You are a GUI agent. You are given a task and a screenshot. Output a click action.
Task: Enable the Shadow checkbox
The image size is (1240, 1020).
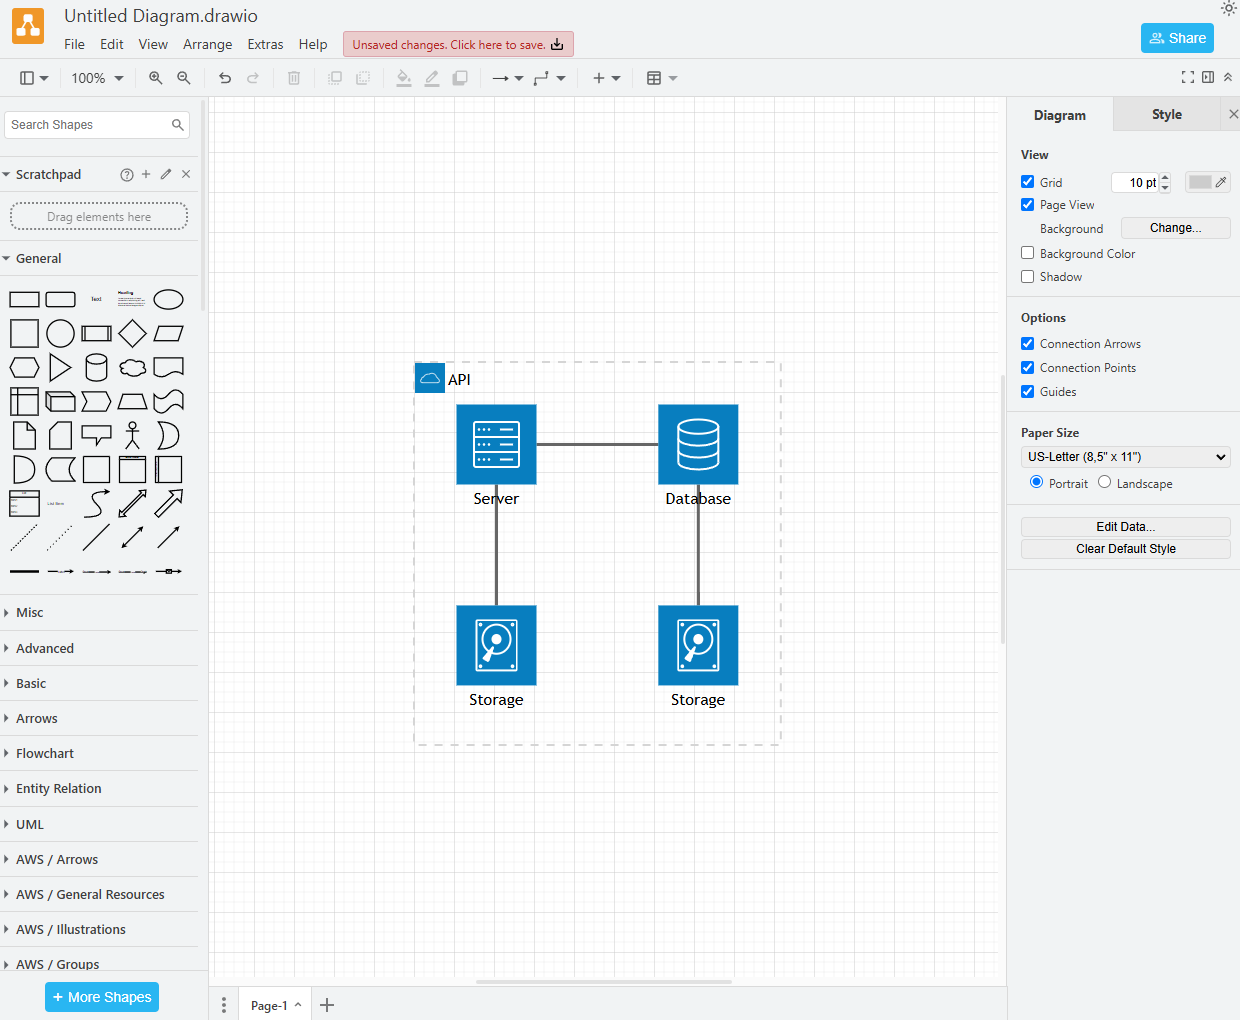click(x=1027, y=276)
